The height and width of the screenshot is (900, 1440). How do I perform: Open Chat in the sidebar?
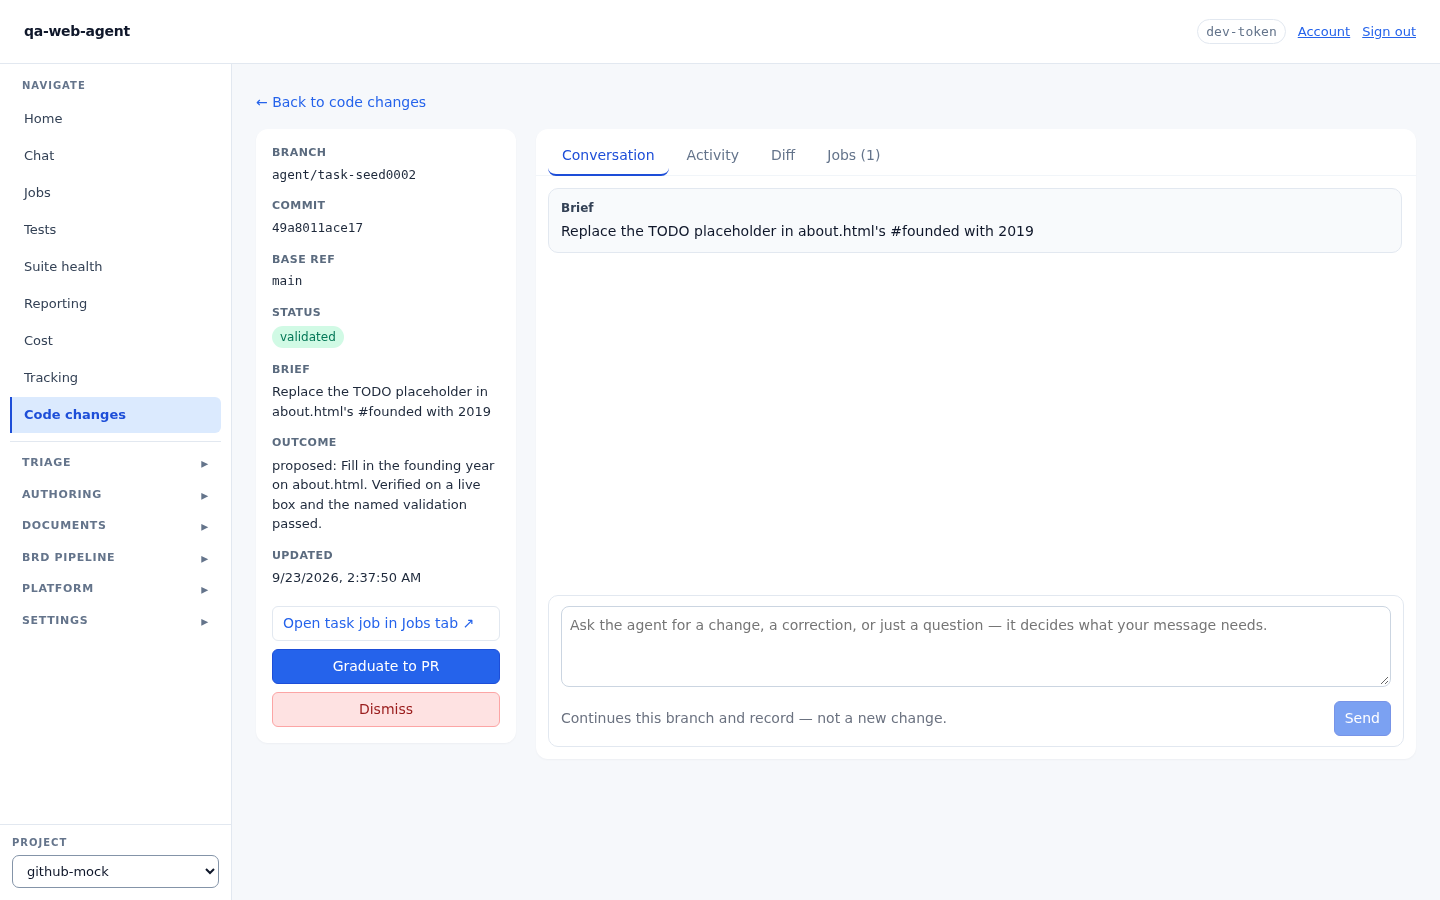115,155
